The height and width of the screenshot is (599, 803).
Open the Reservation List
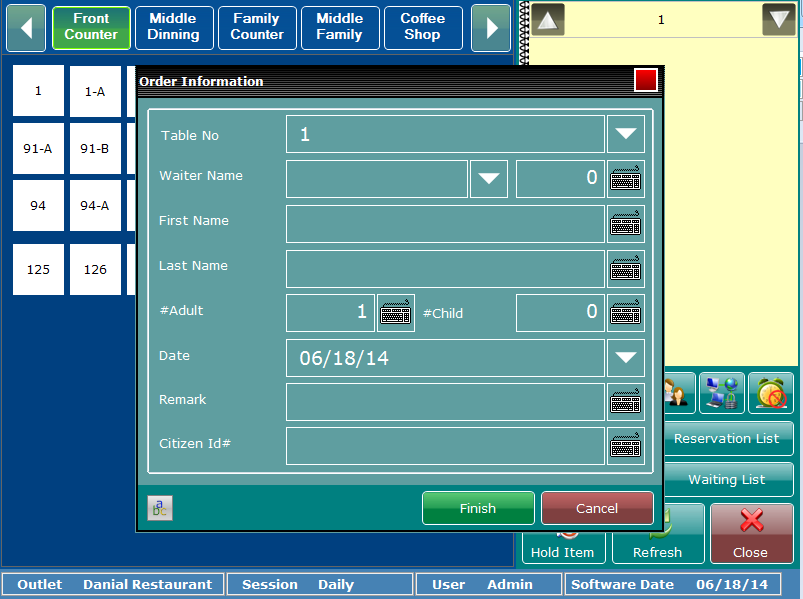click(x=729, y=439)
